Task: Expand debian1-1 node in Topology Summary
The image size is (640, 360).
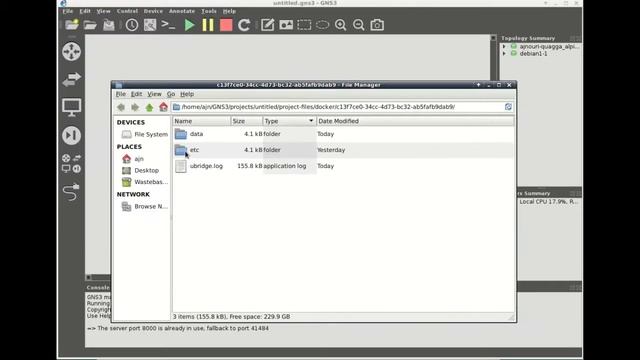Action: (x=504, y=53)
